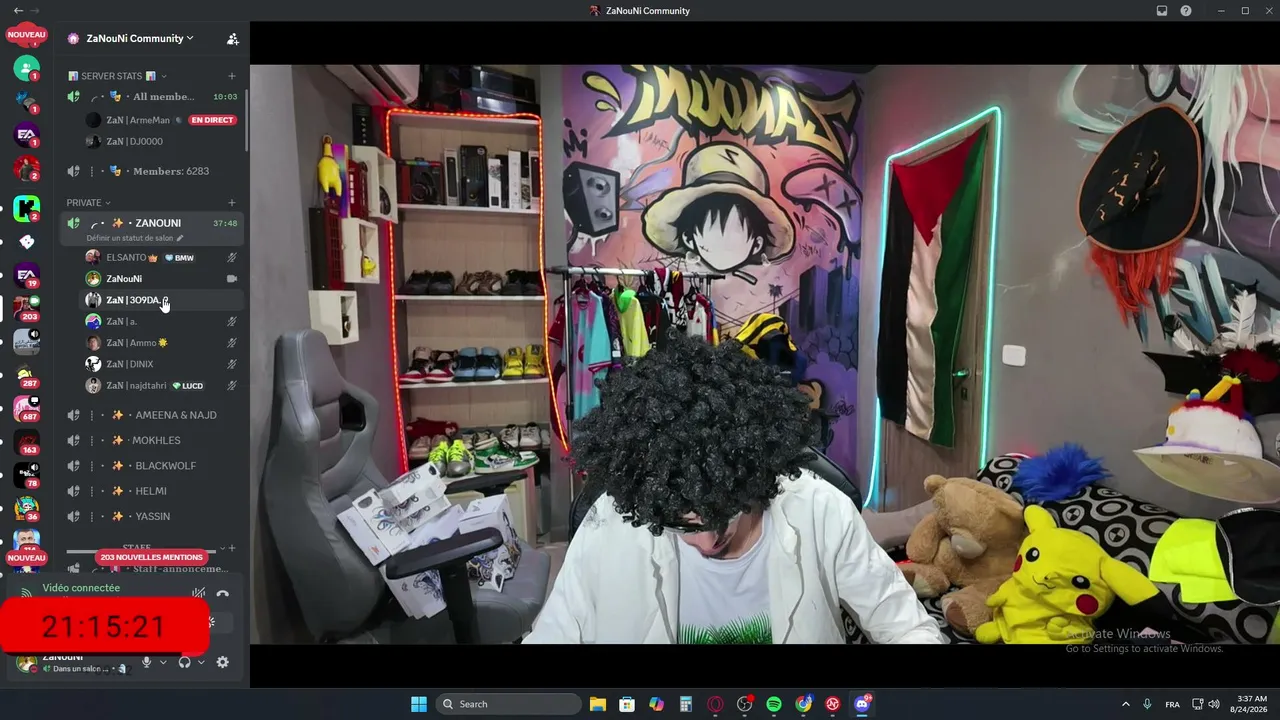Join the YASSIN voice channel

(x=154, y=516)
